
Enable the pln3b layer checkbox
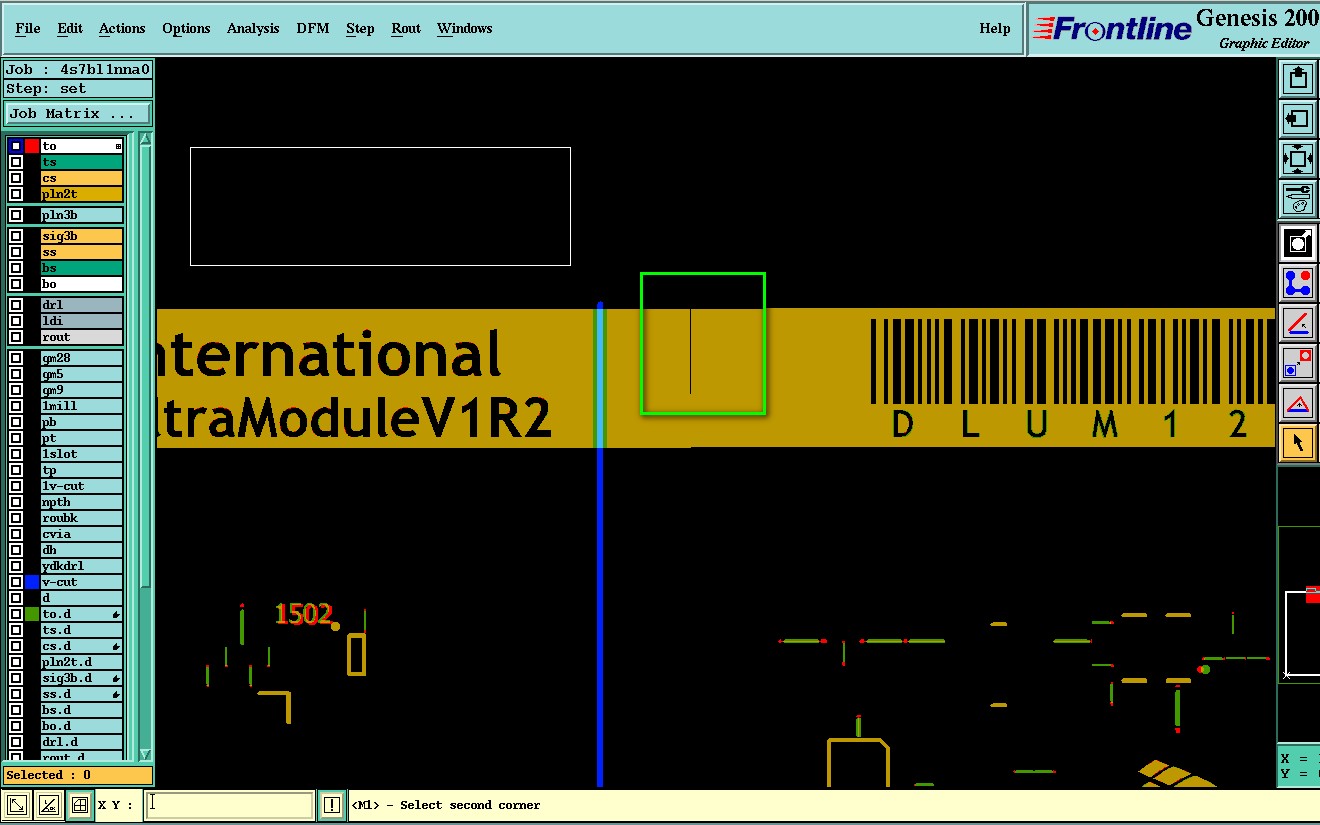click(16, 215)
